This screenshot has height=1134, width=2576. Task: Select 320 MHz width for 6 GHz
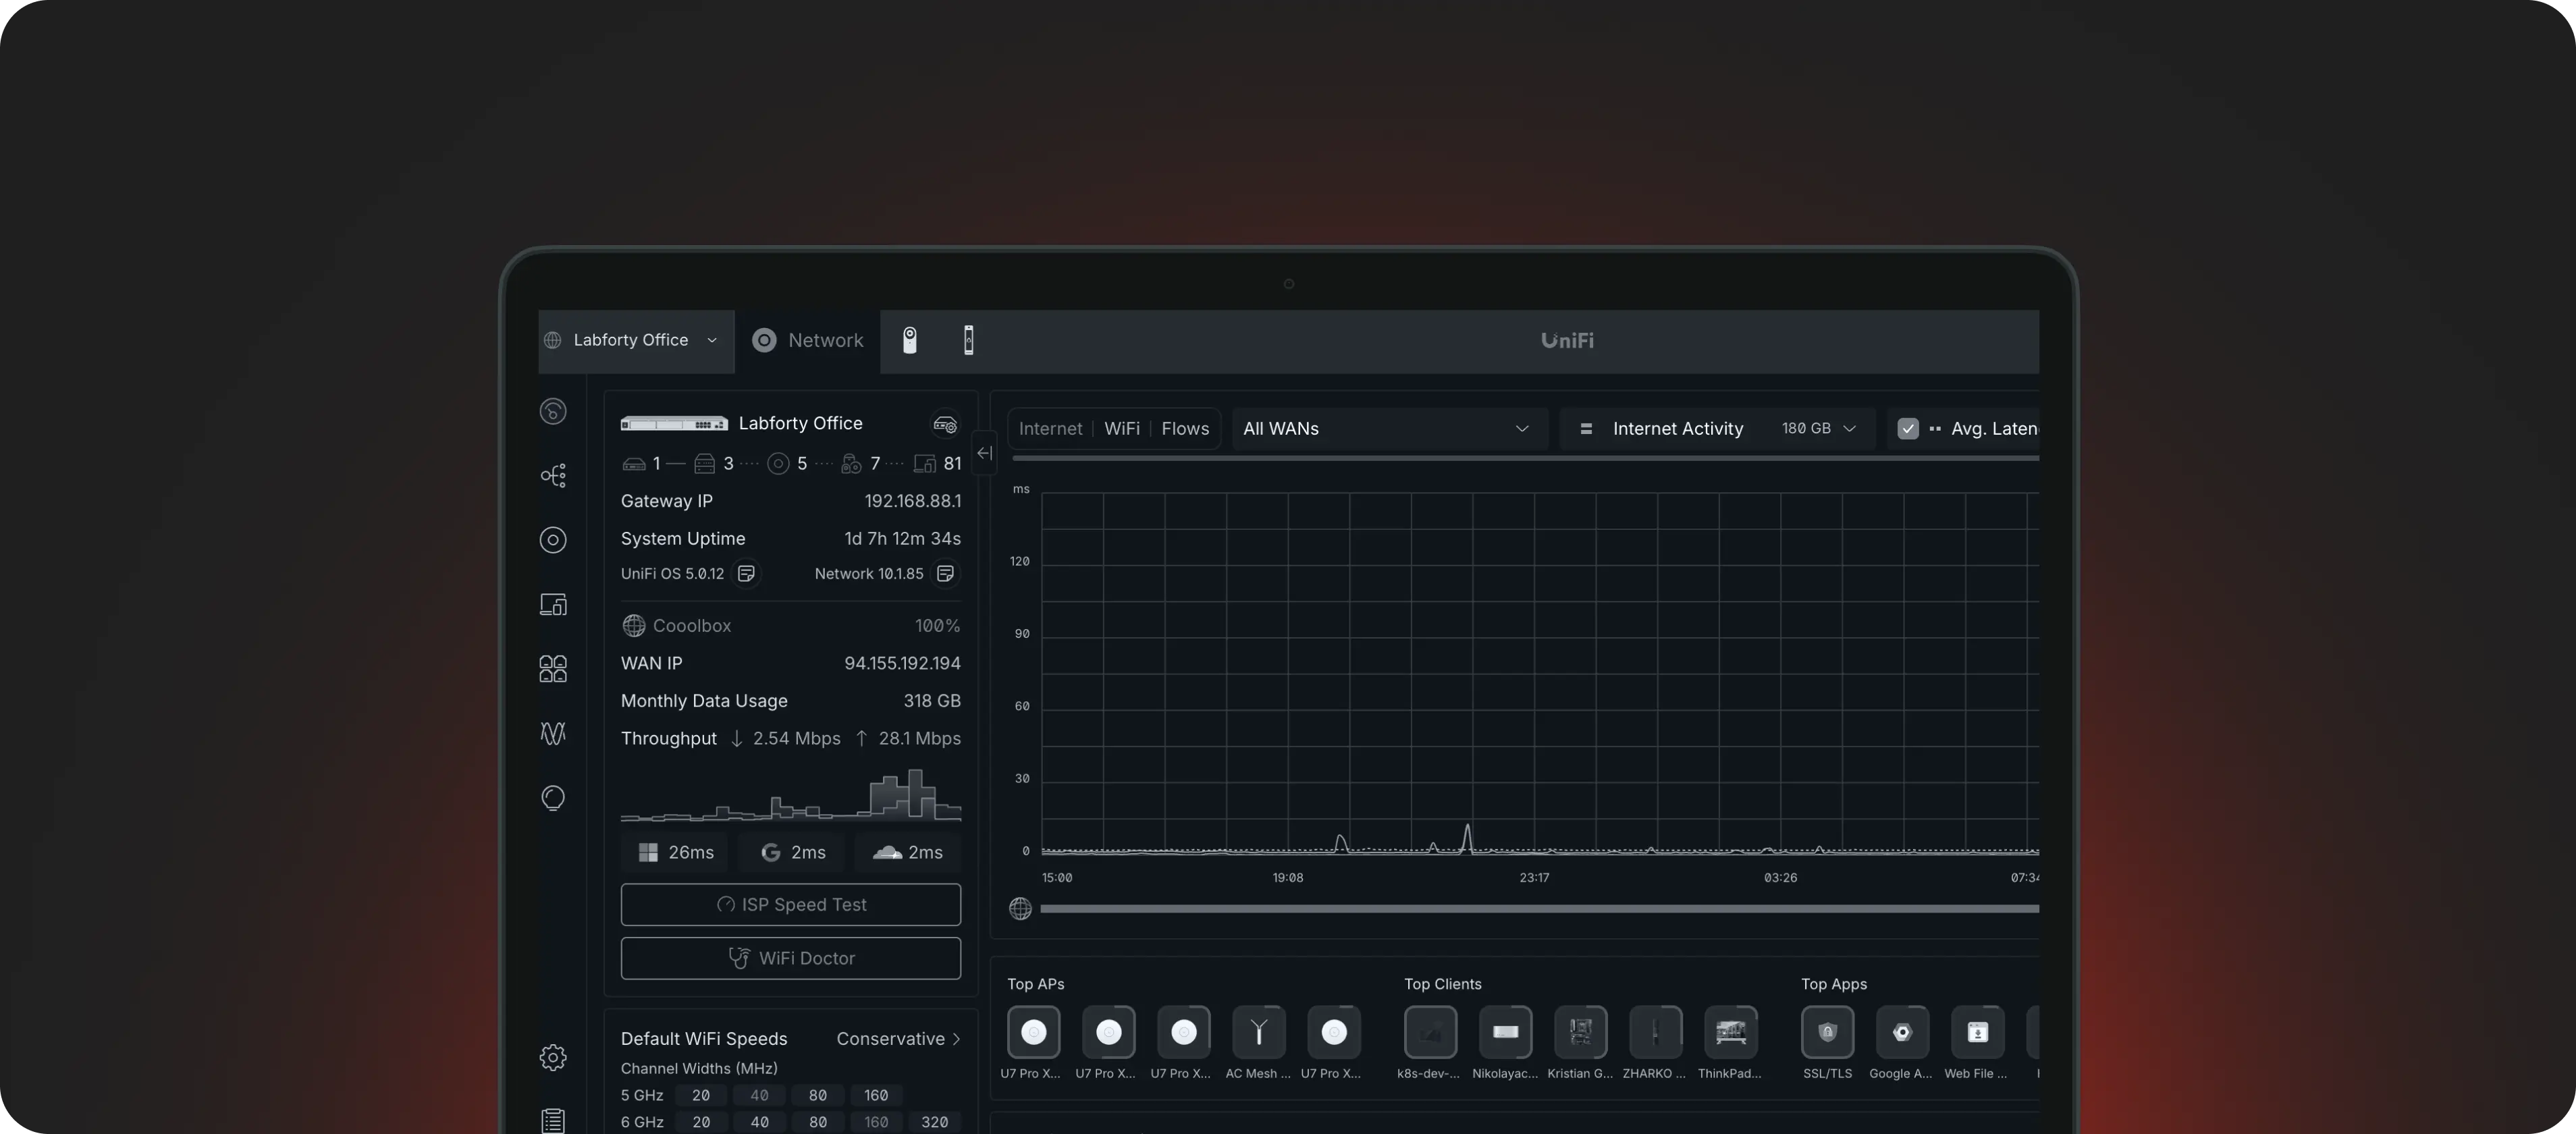tap(935, 1122)
